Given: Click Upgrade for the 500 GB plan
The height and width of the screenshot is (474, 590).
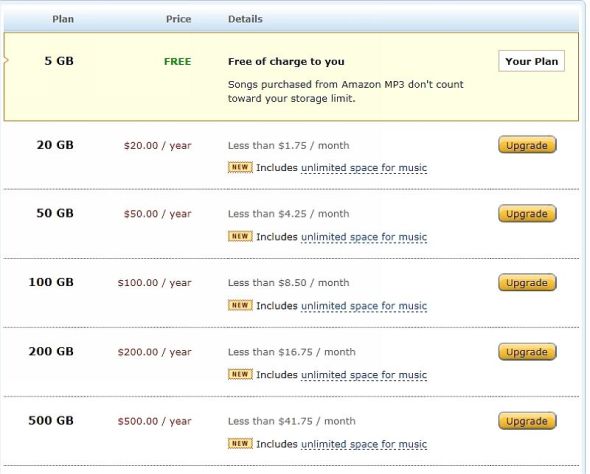Looking at the screenshot, I should [x=527, y=421].
